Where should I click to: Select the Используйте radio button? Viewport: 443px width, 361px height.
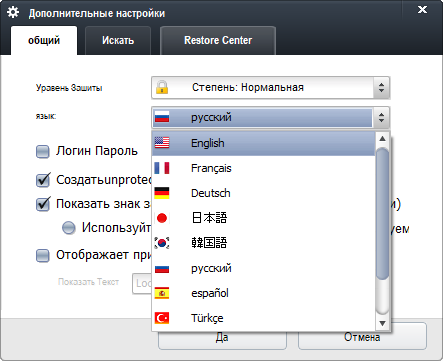tap(69, 228)
